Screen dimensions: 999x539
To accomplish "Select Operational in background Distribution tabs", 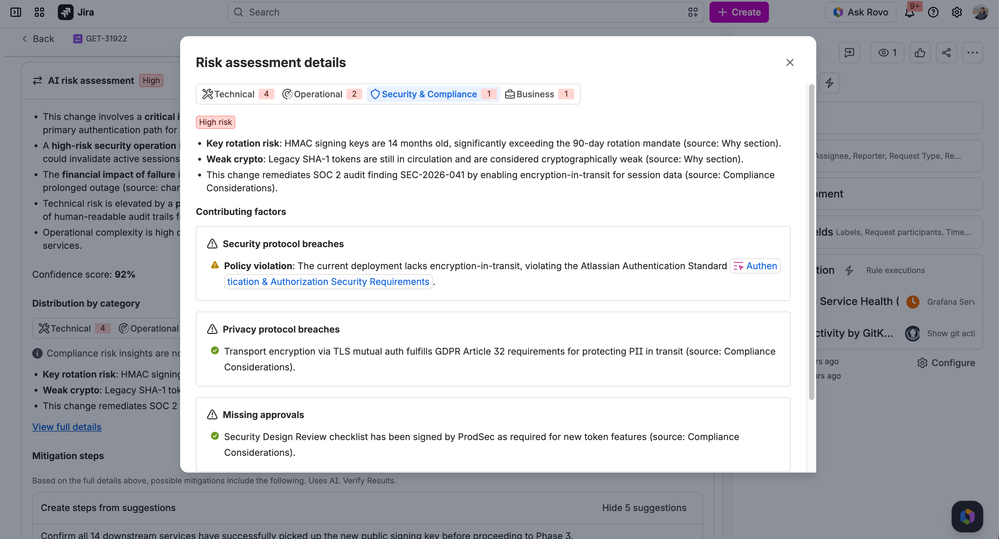I will [148, 329].
